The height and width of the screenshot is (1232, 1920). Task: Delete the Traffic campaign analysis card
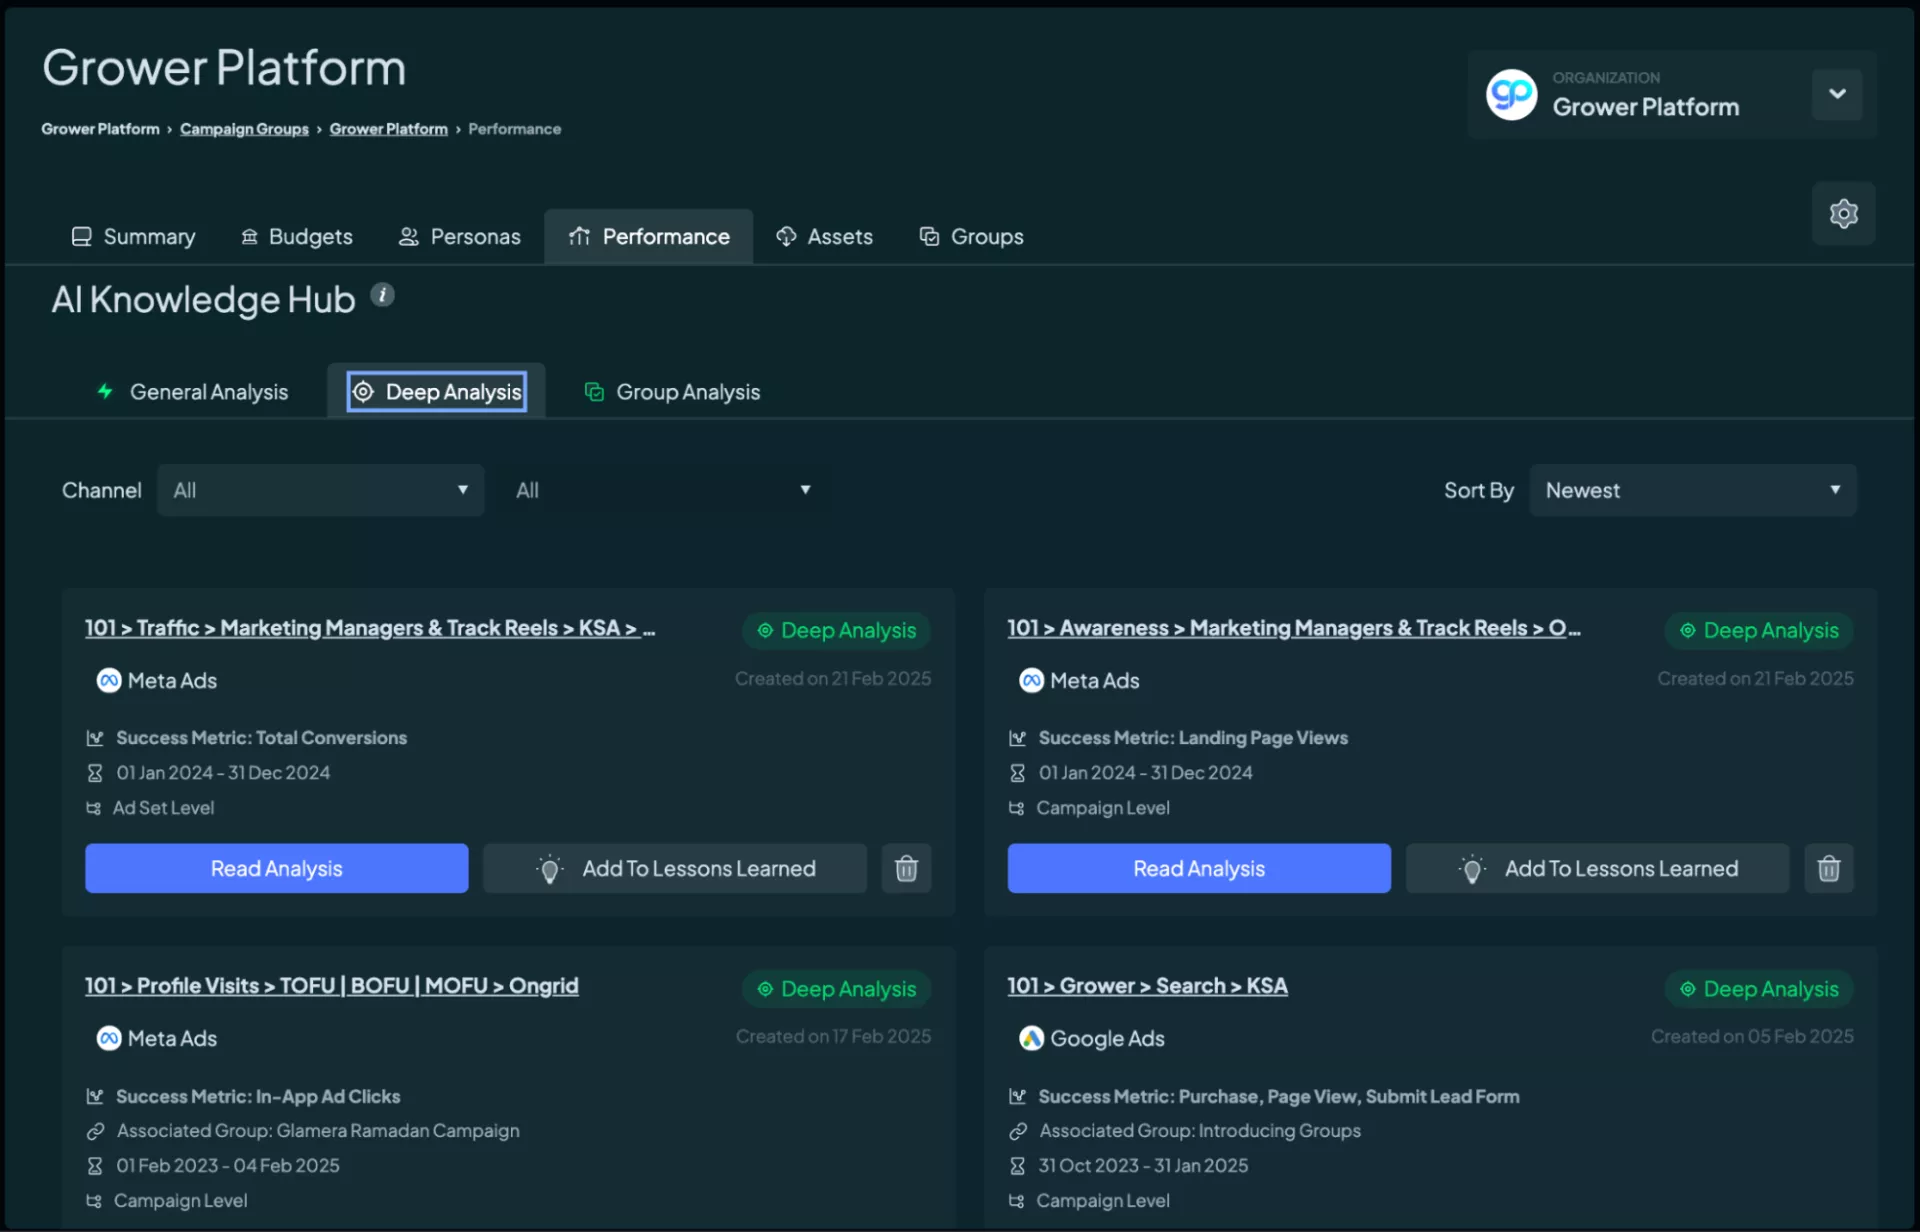[x=906, y=868]
